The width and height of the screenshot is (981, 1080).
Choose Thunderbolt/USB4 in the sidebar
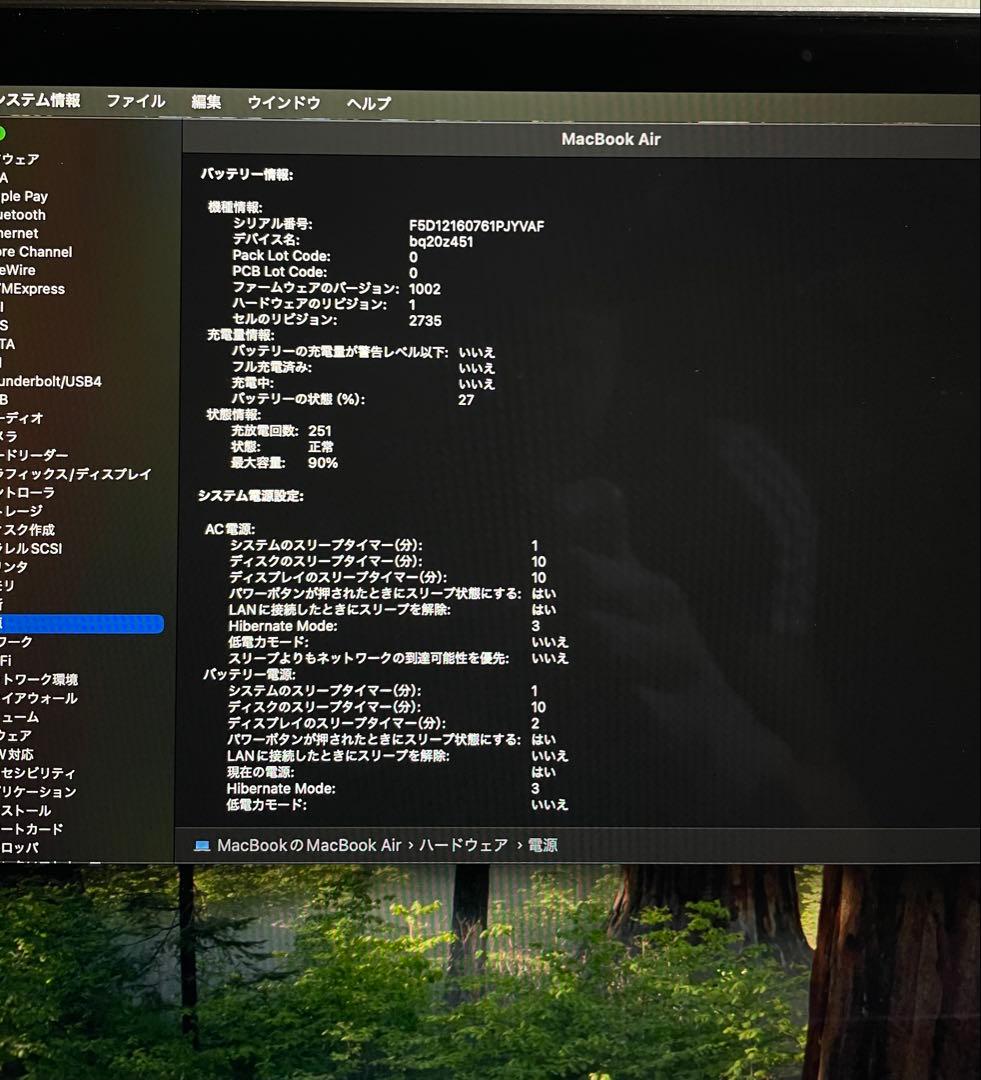coord(50,381)
